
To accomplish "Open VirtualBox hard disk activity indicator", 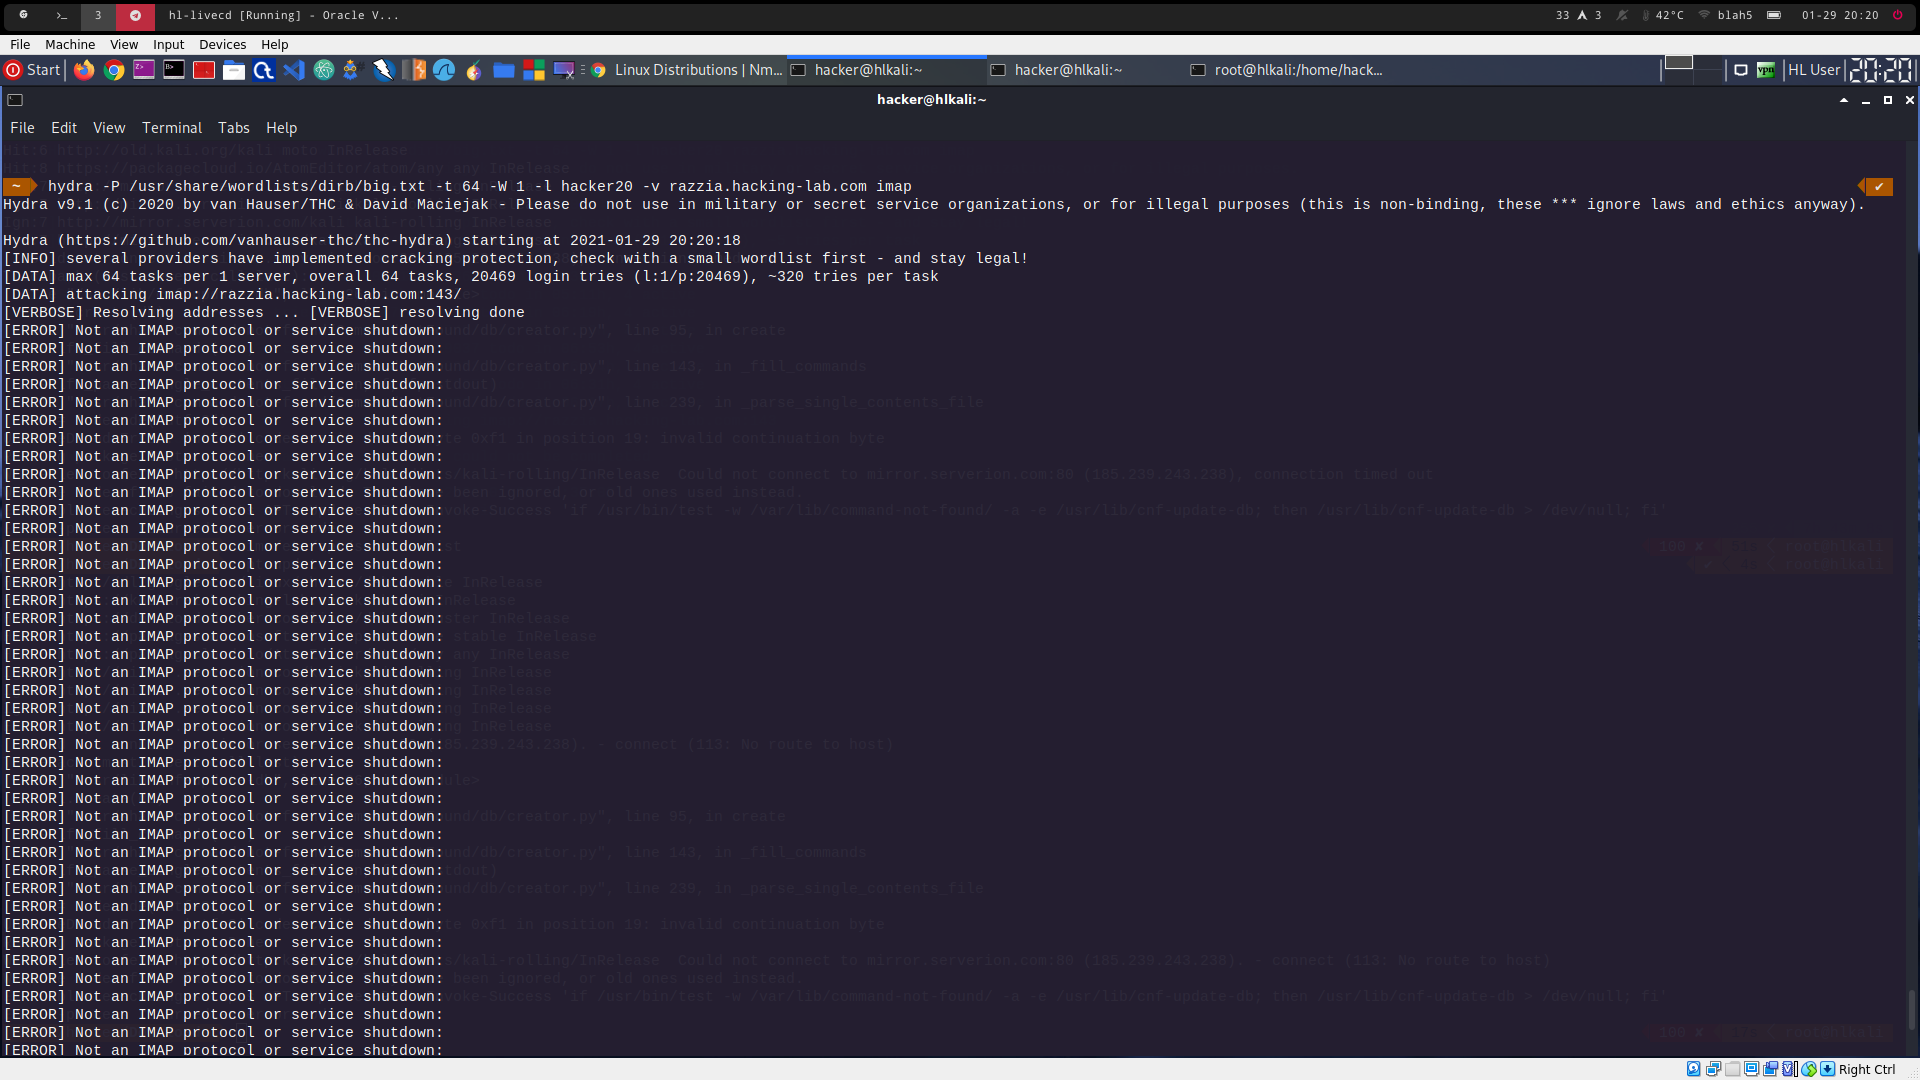I will click(1693, 1069).
